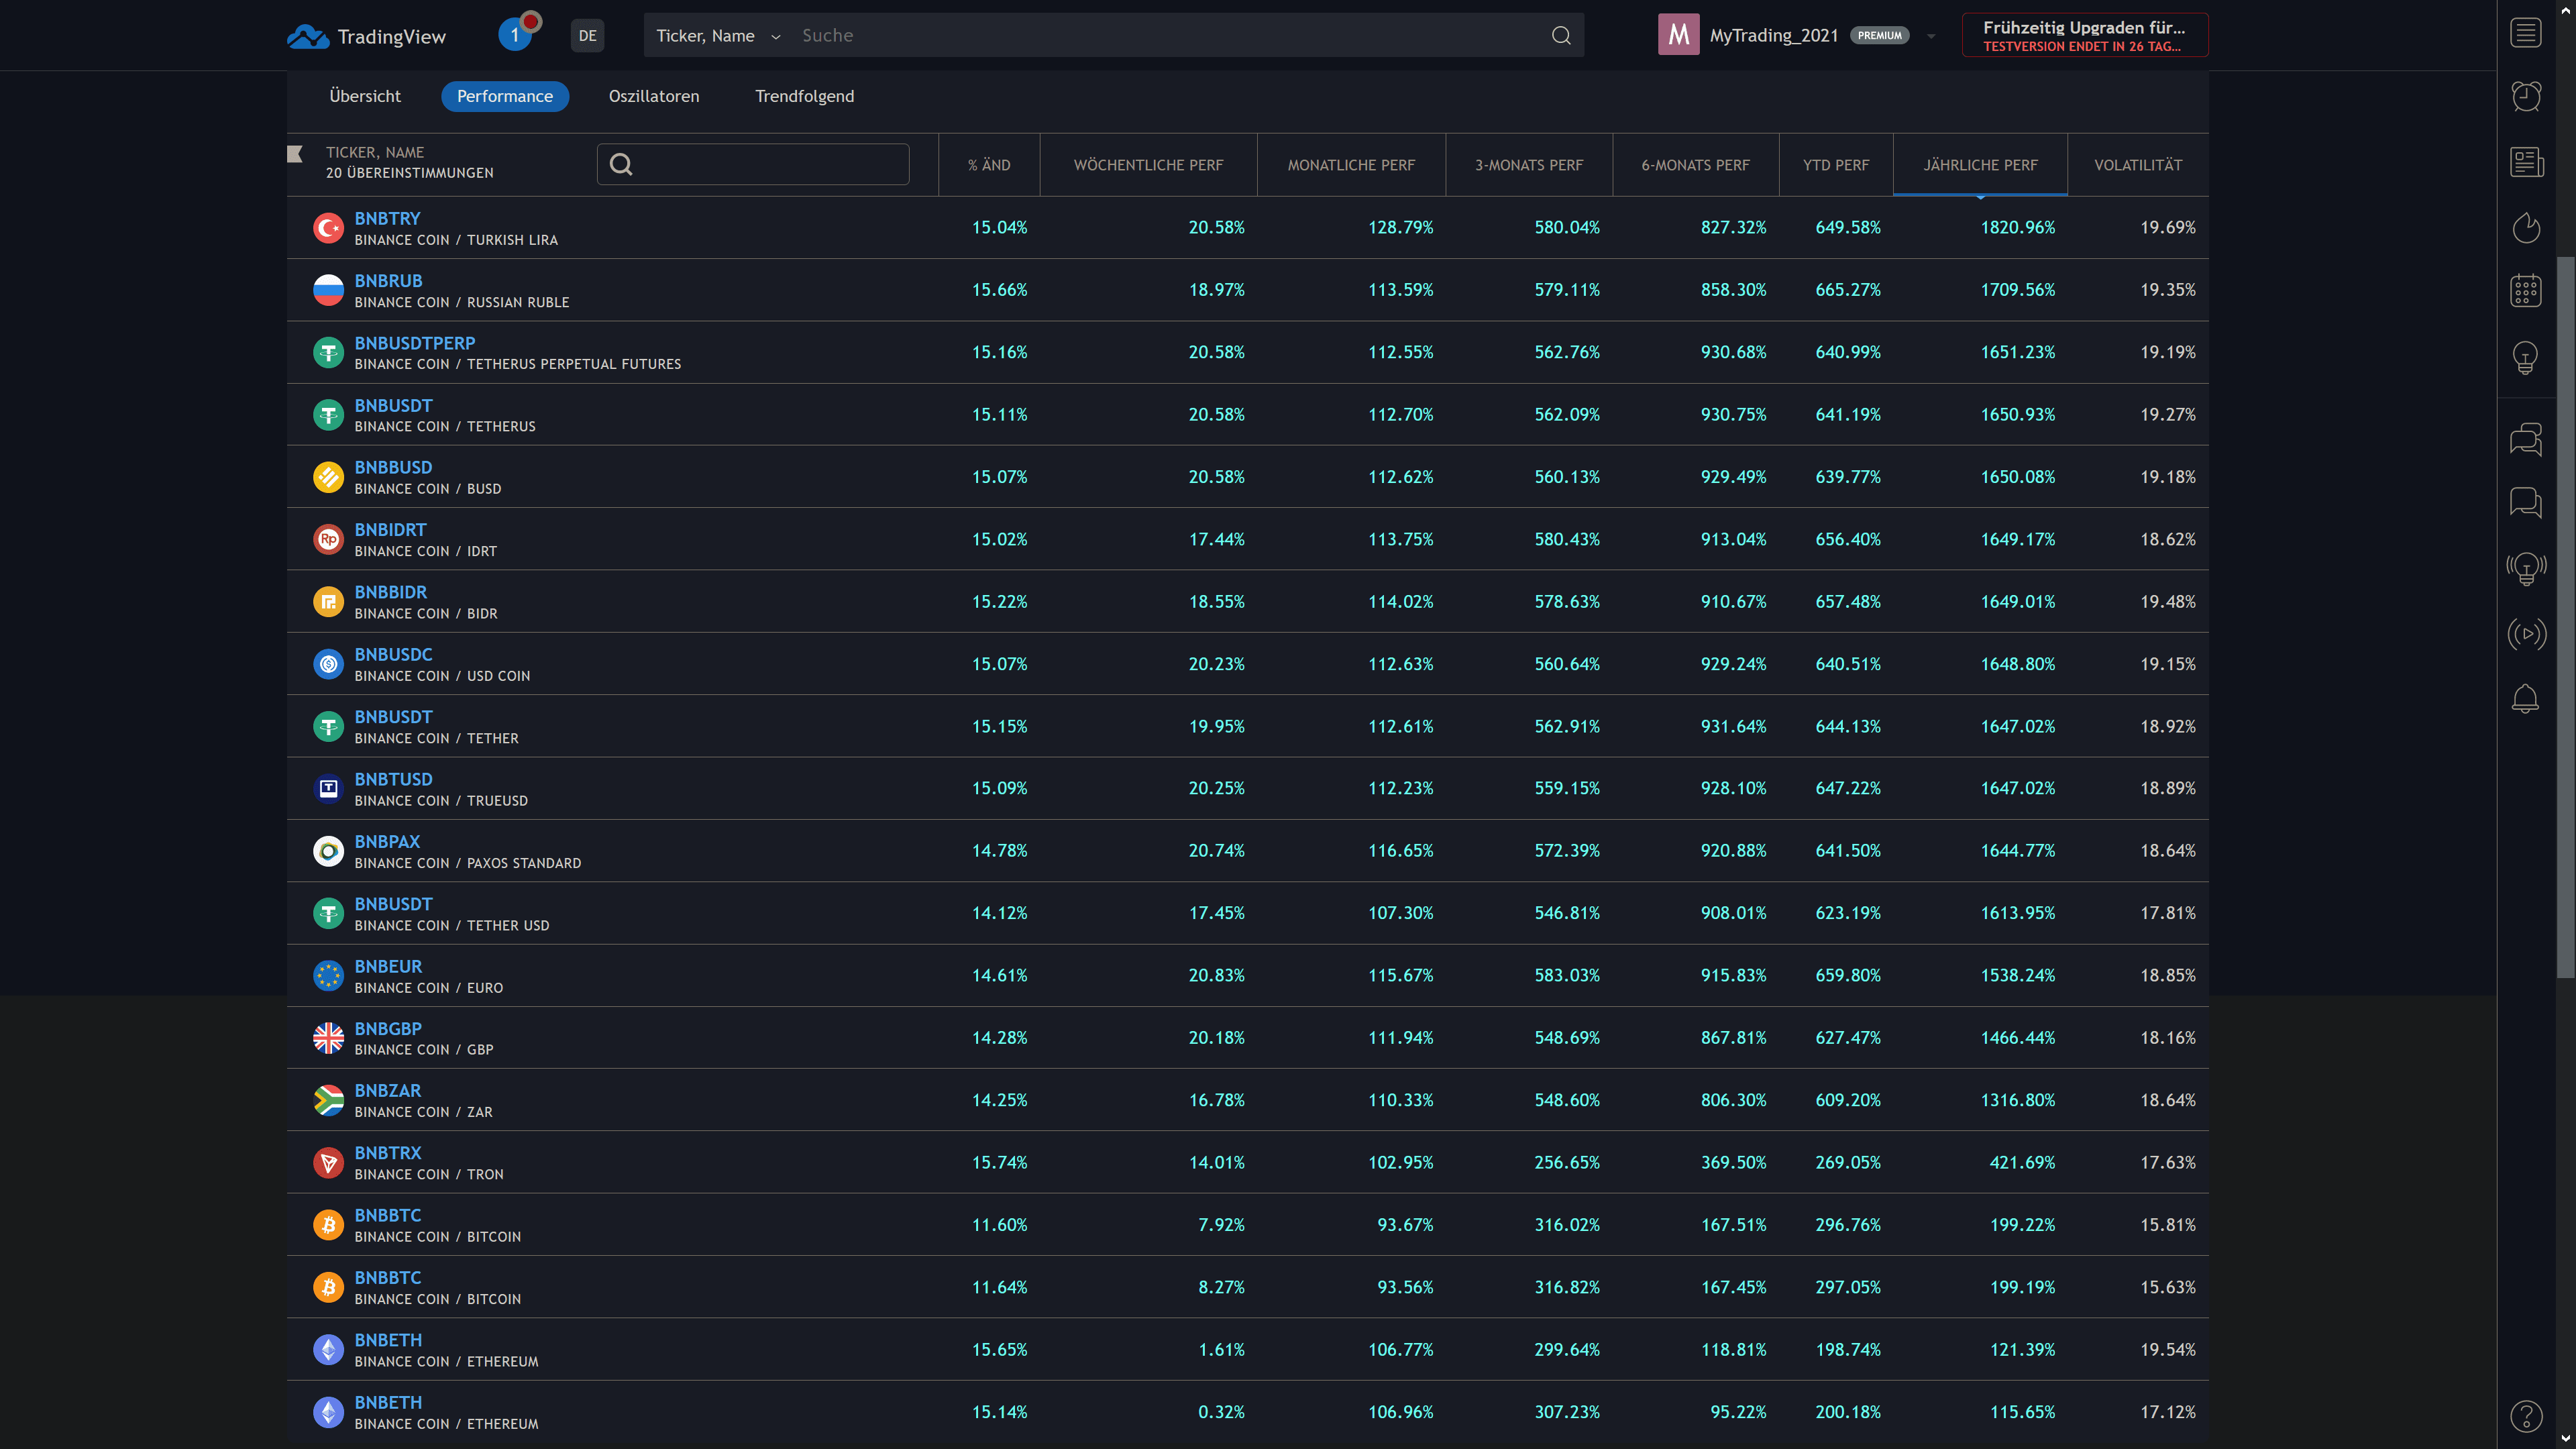2576x1449 pixels.
Task: Open the watchlist panel icon
Action: click(x=2526, y=33)
